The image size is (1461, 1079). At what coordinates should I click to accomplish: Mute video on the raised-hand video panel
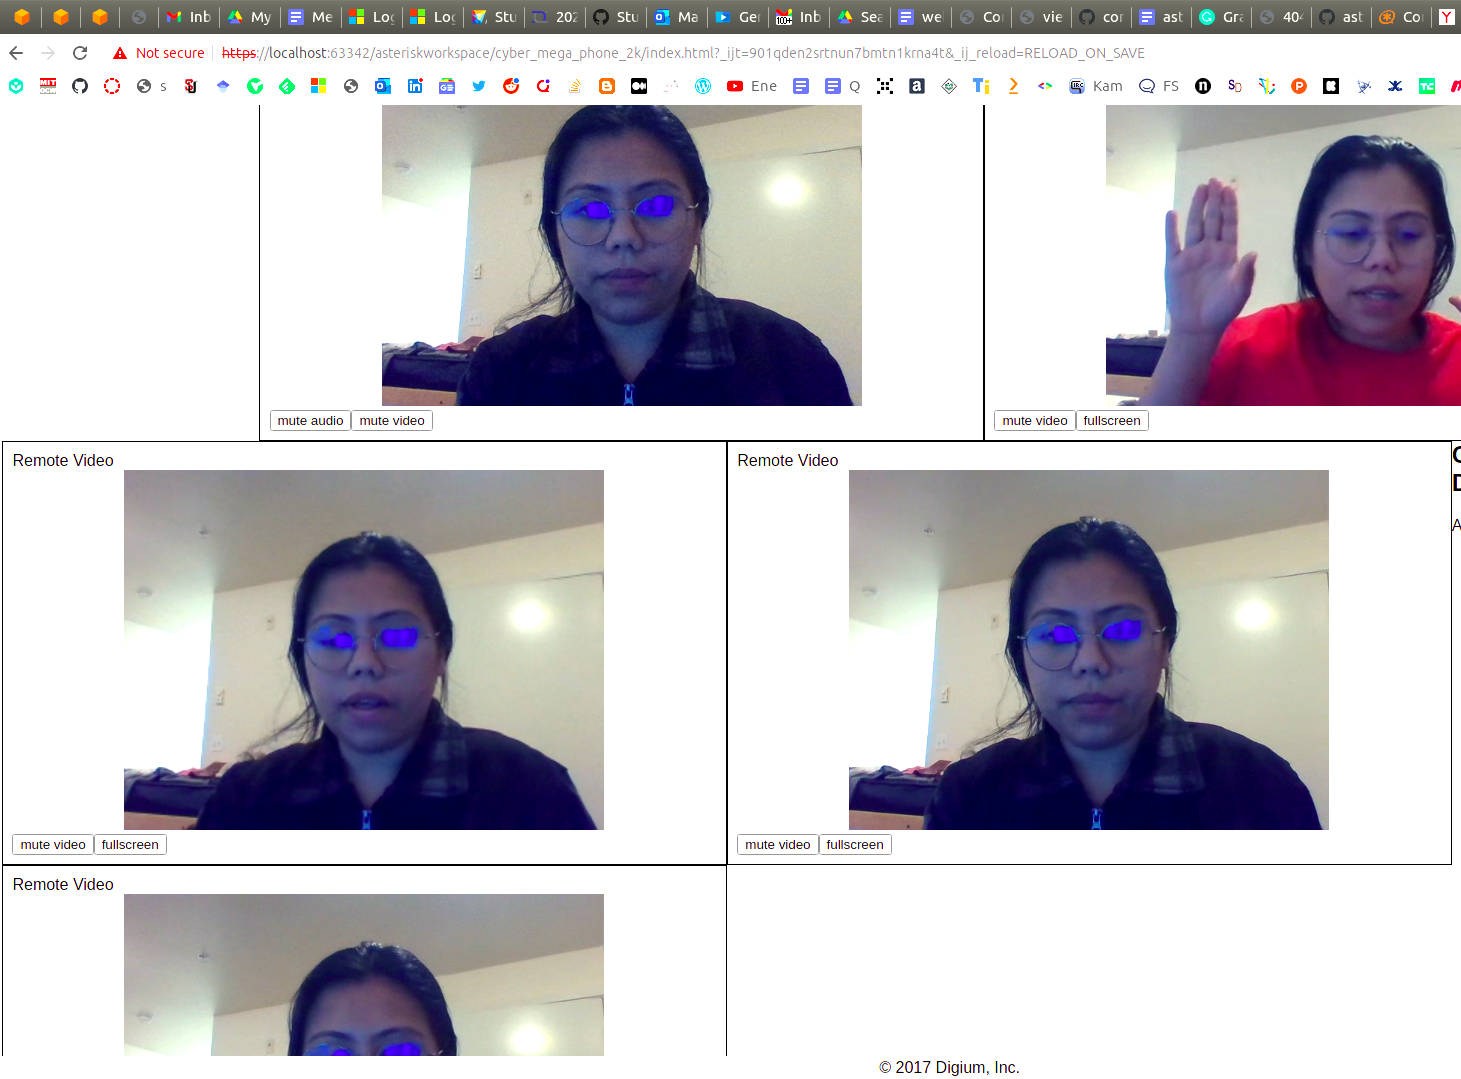(1034, 421)
